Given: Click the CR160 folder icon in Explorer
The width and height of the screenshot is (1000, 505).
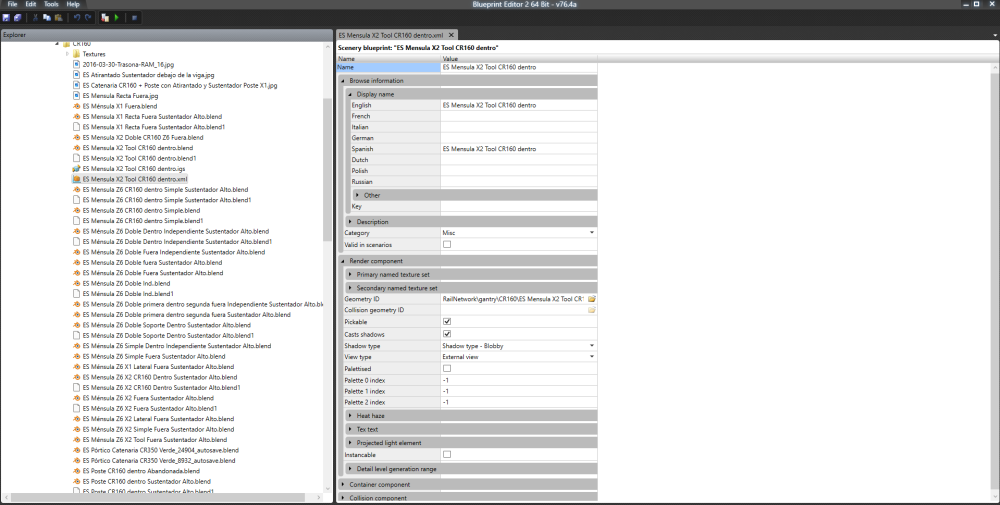Looking at the screenshot, I should 66,43.
